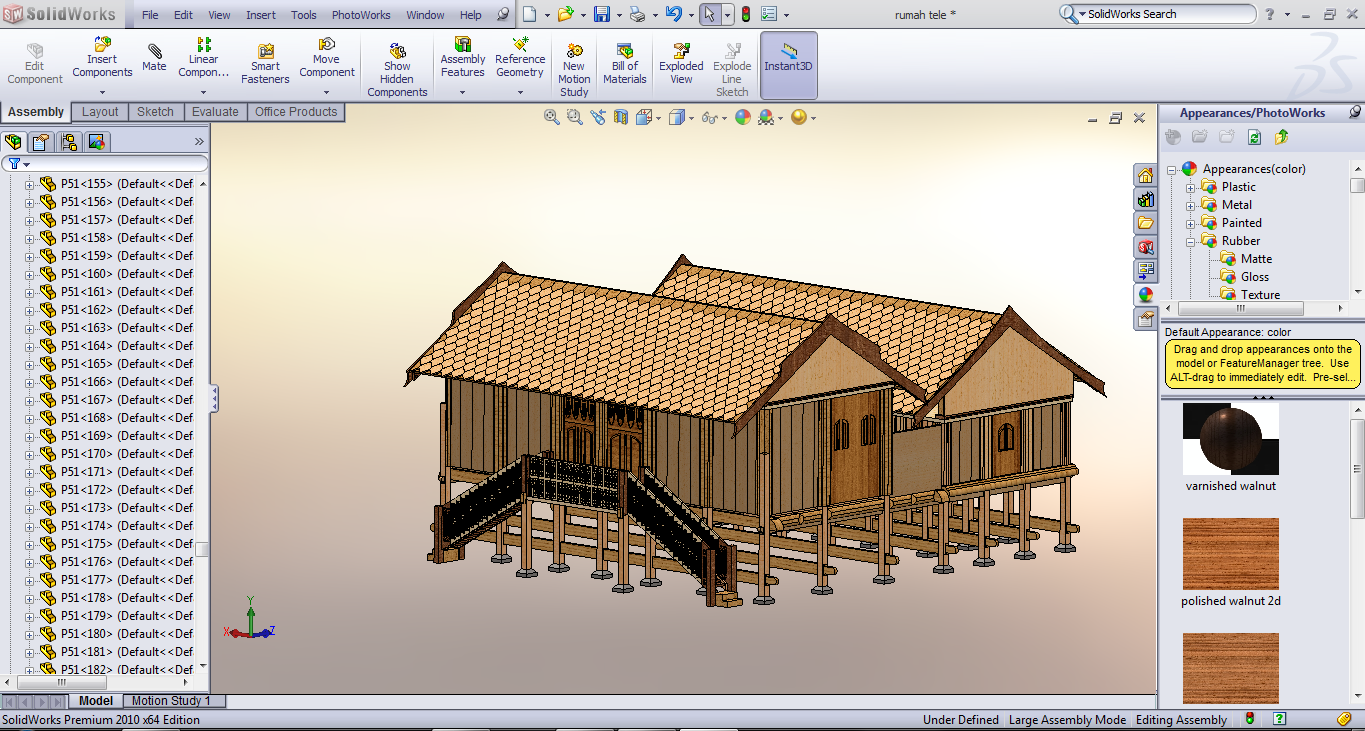Screen dimensions: 1365x731
Task: Open the File Explorer folder tab
Action: [1145, 223]
